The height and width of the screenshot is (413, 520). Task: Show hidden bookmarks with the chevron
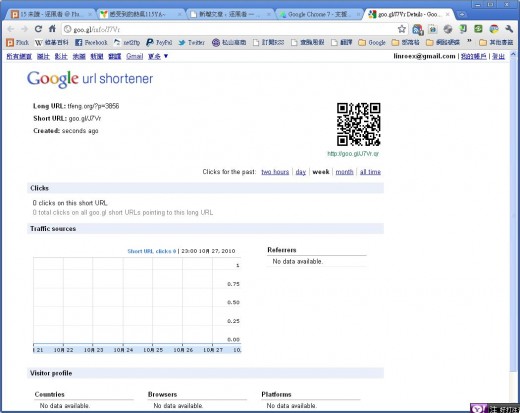click(469, 42)
